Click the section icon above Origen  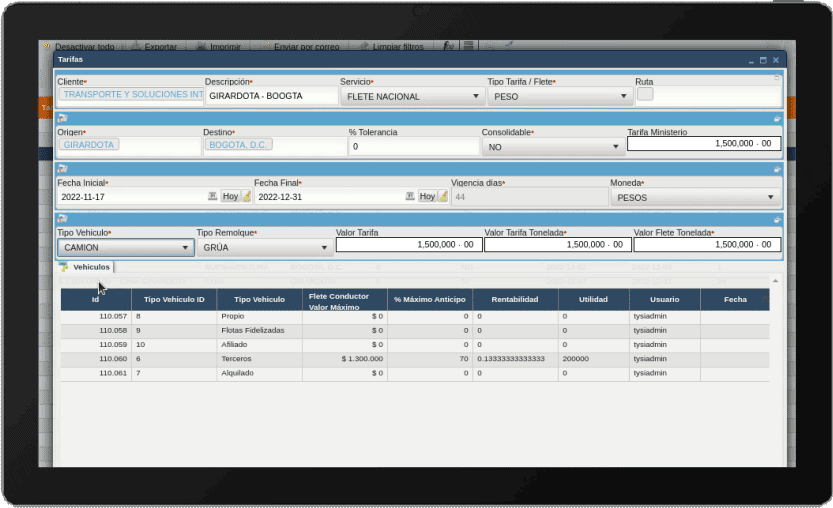(x=62, y=118)
